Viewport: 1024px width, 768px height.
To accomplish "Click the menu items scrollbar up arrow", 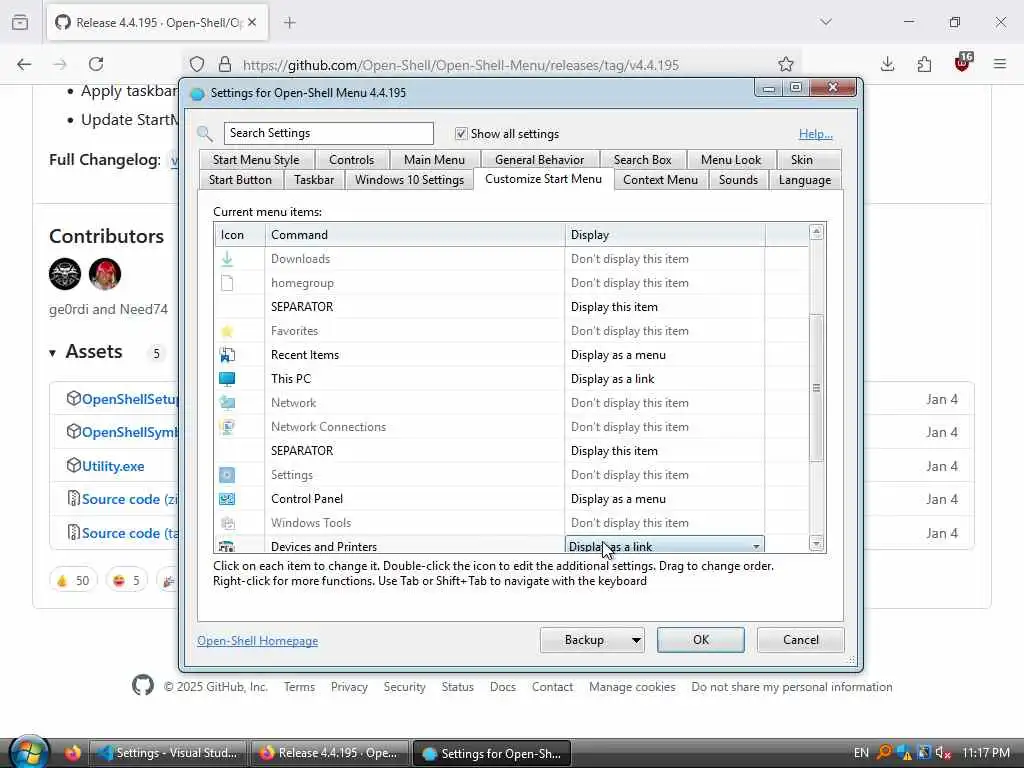I will (816, 232).
